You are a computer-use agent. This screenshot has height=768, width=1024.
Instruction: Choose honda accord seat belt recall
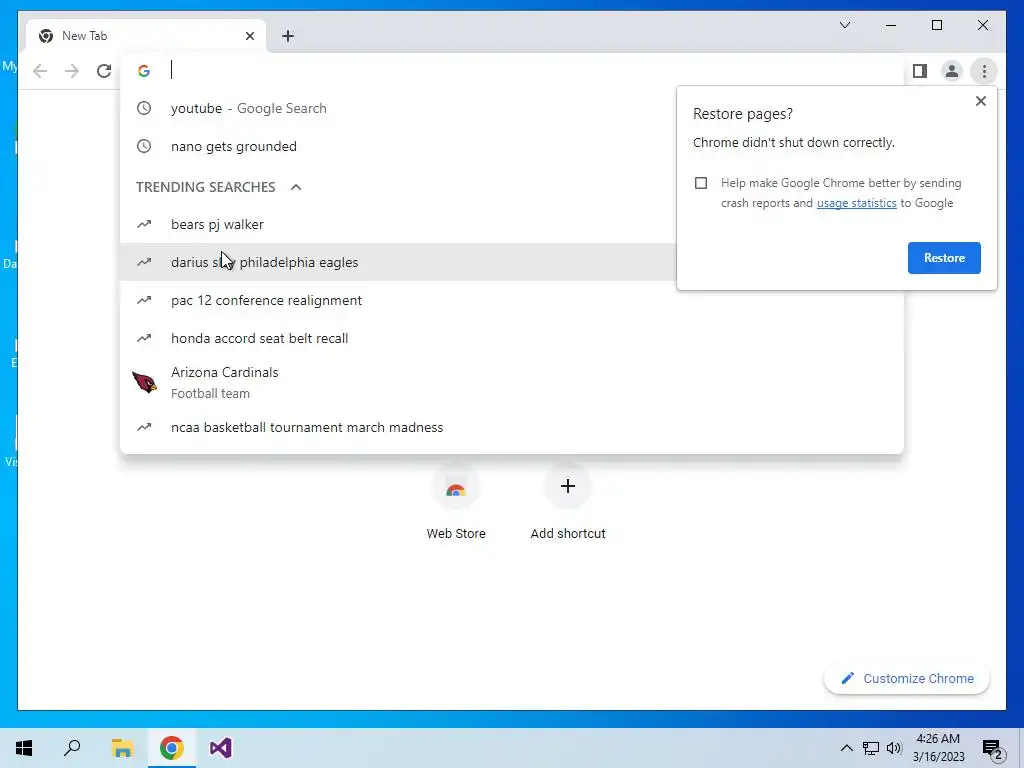[512, 338]
